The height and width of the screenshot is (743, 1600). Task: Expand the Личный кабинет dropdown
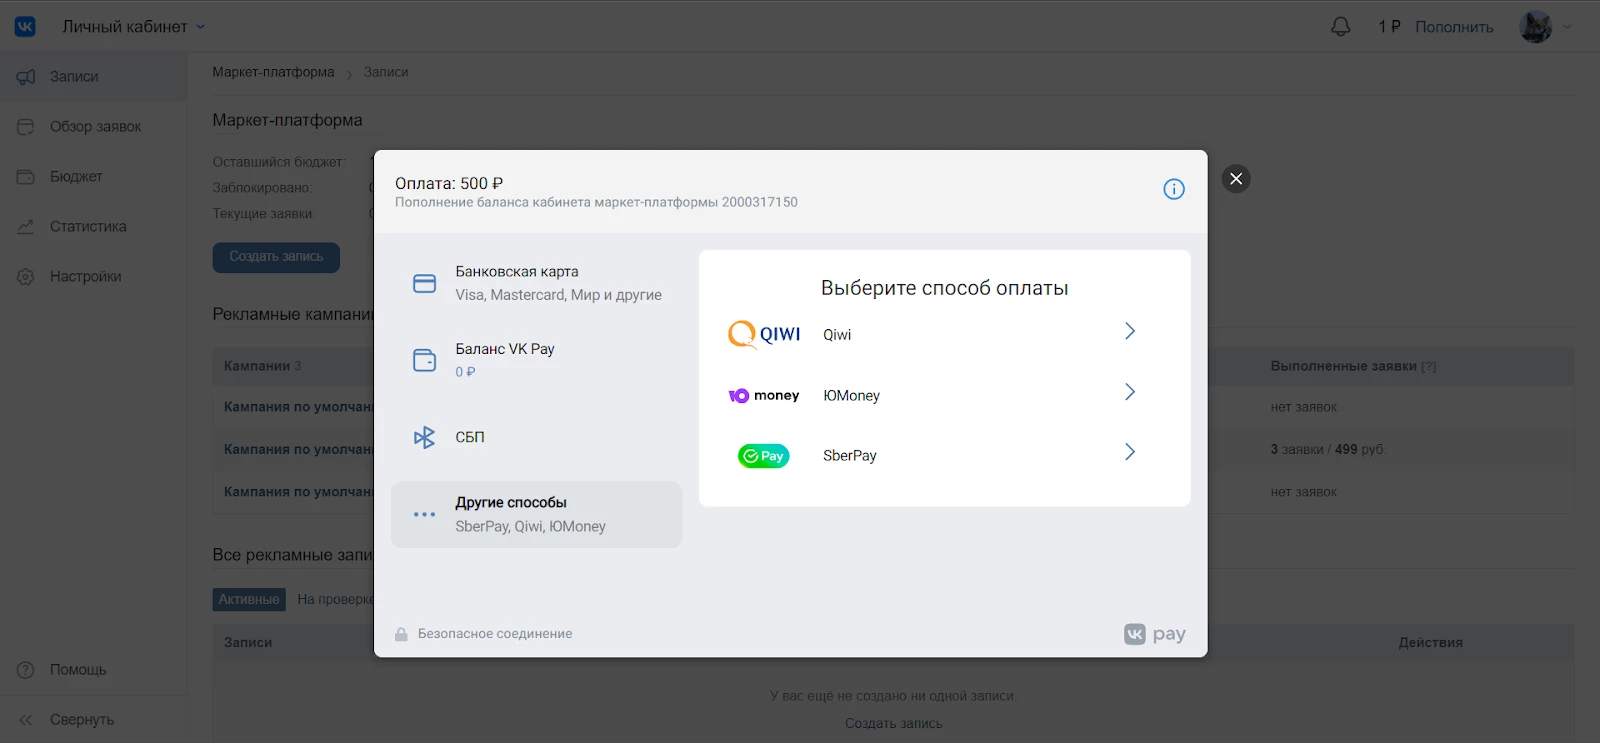134,27
